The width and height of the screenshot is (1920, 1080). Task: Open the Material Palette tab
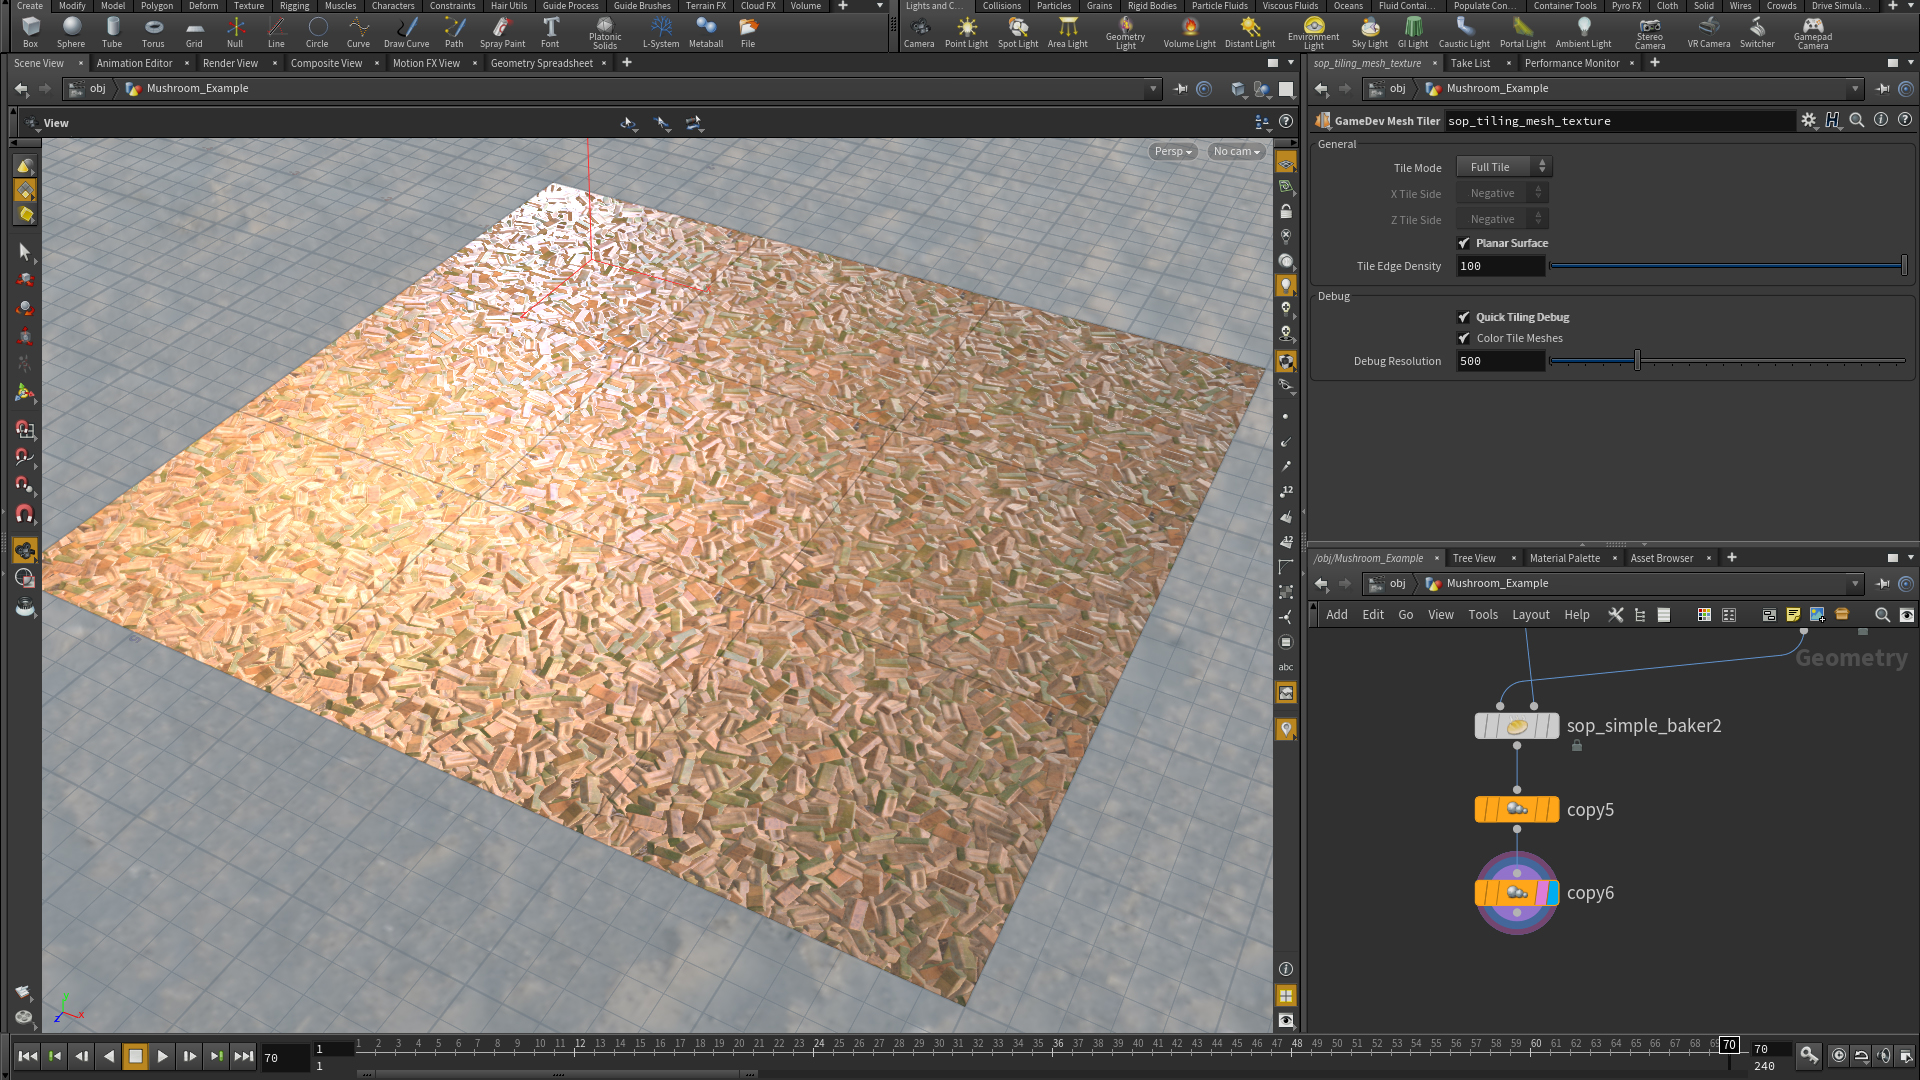click(1564, 558)
